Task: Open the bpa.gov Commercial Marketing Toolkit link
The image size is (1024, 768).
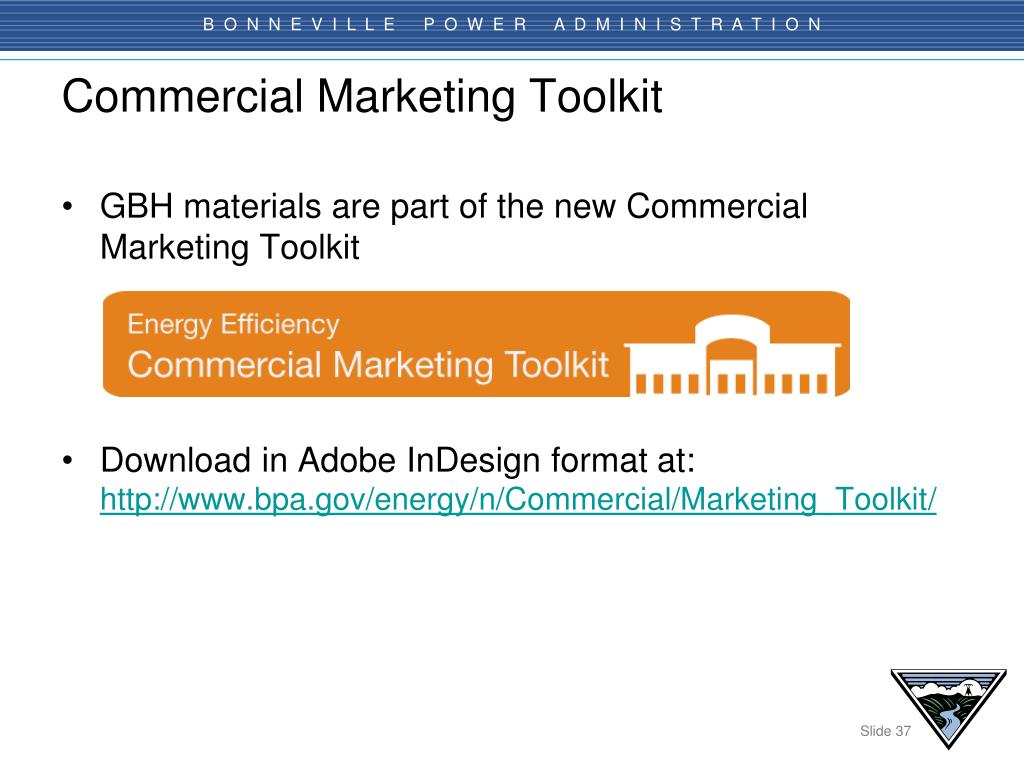Action: 518,500
